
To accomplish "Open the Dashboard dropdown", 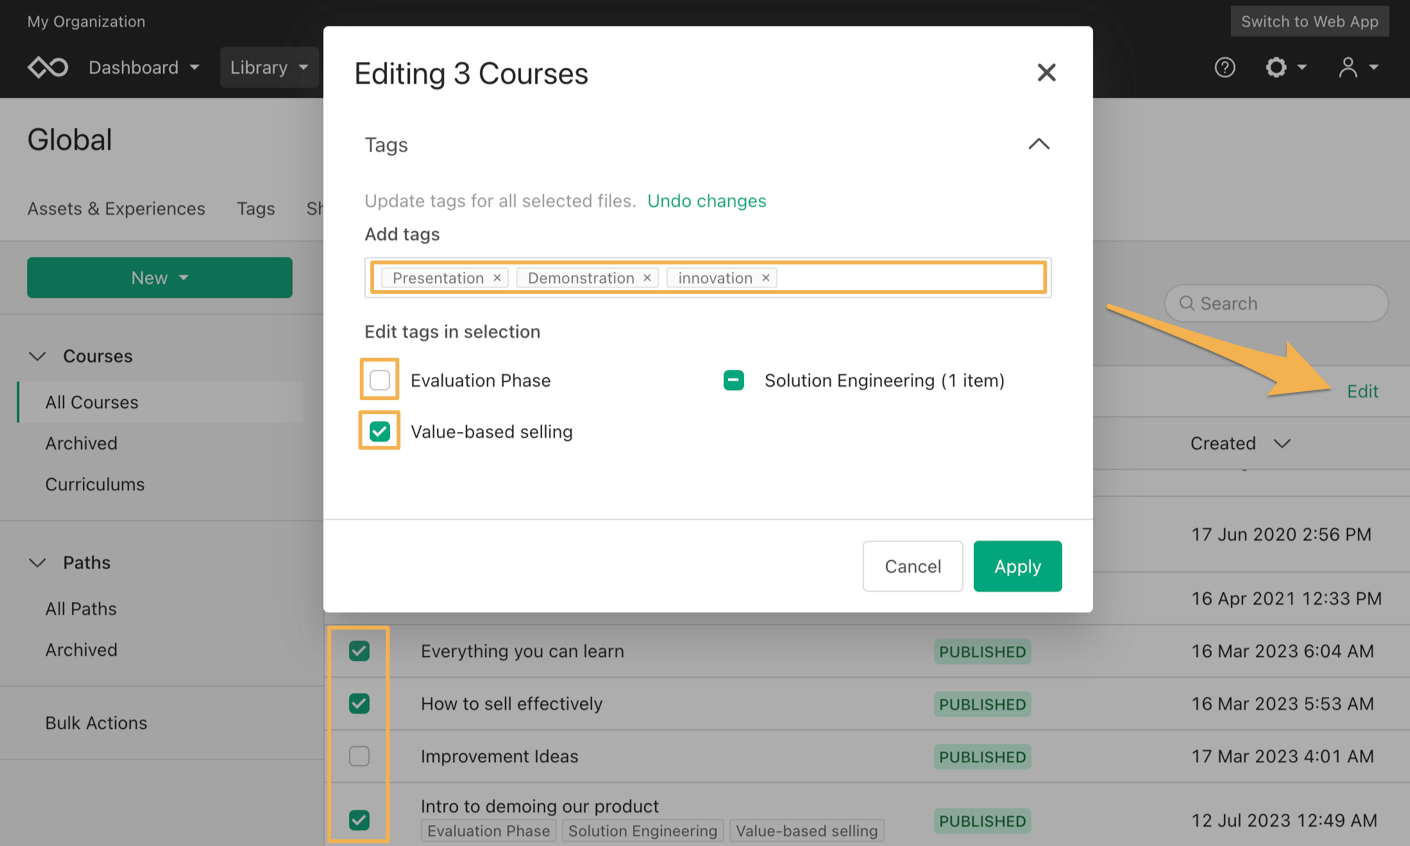I will pyautogui.click(x=143, y=67).
